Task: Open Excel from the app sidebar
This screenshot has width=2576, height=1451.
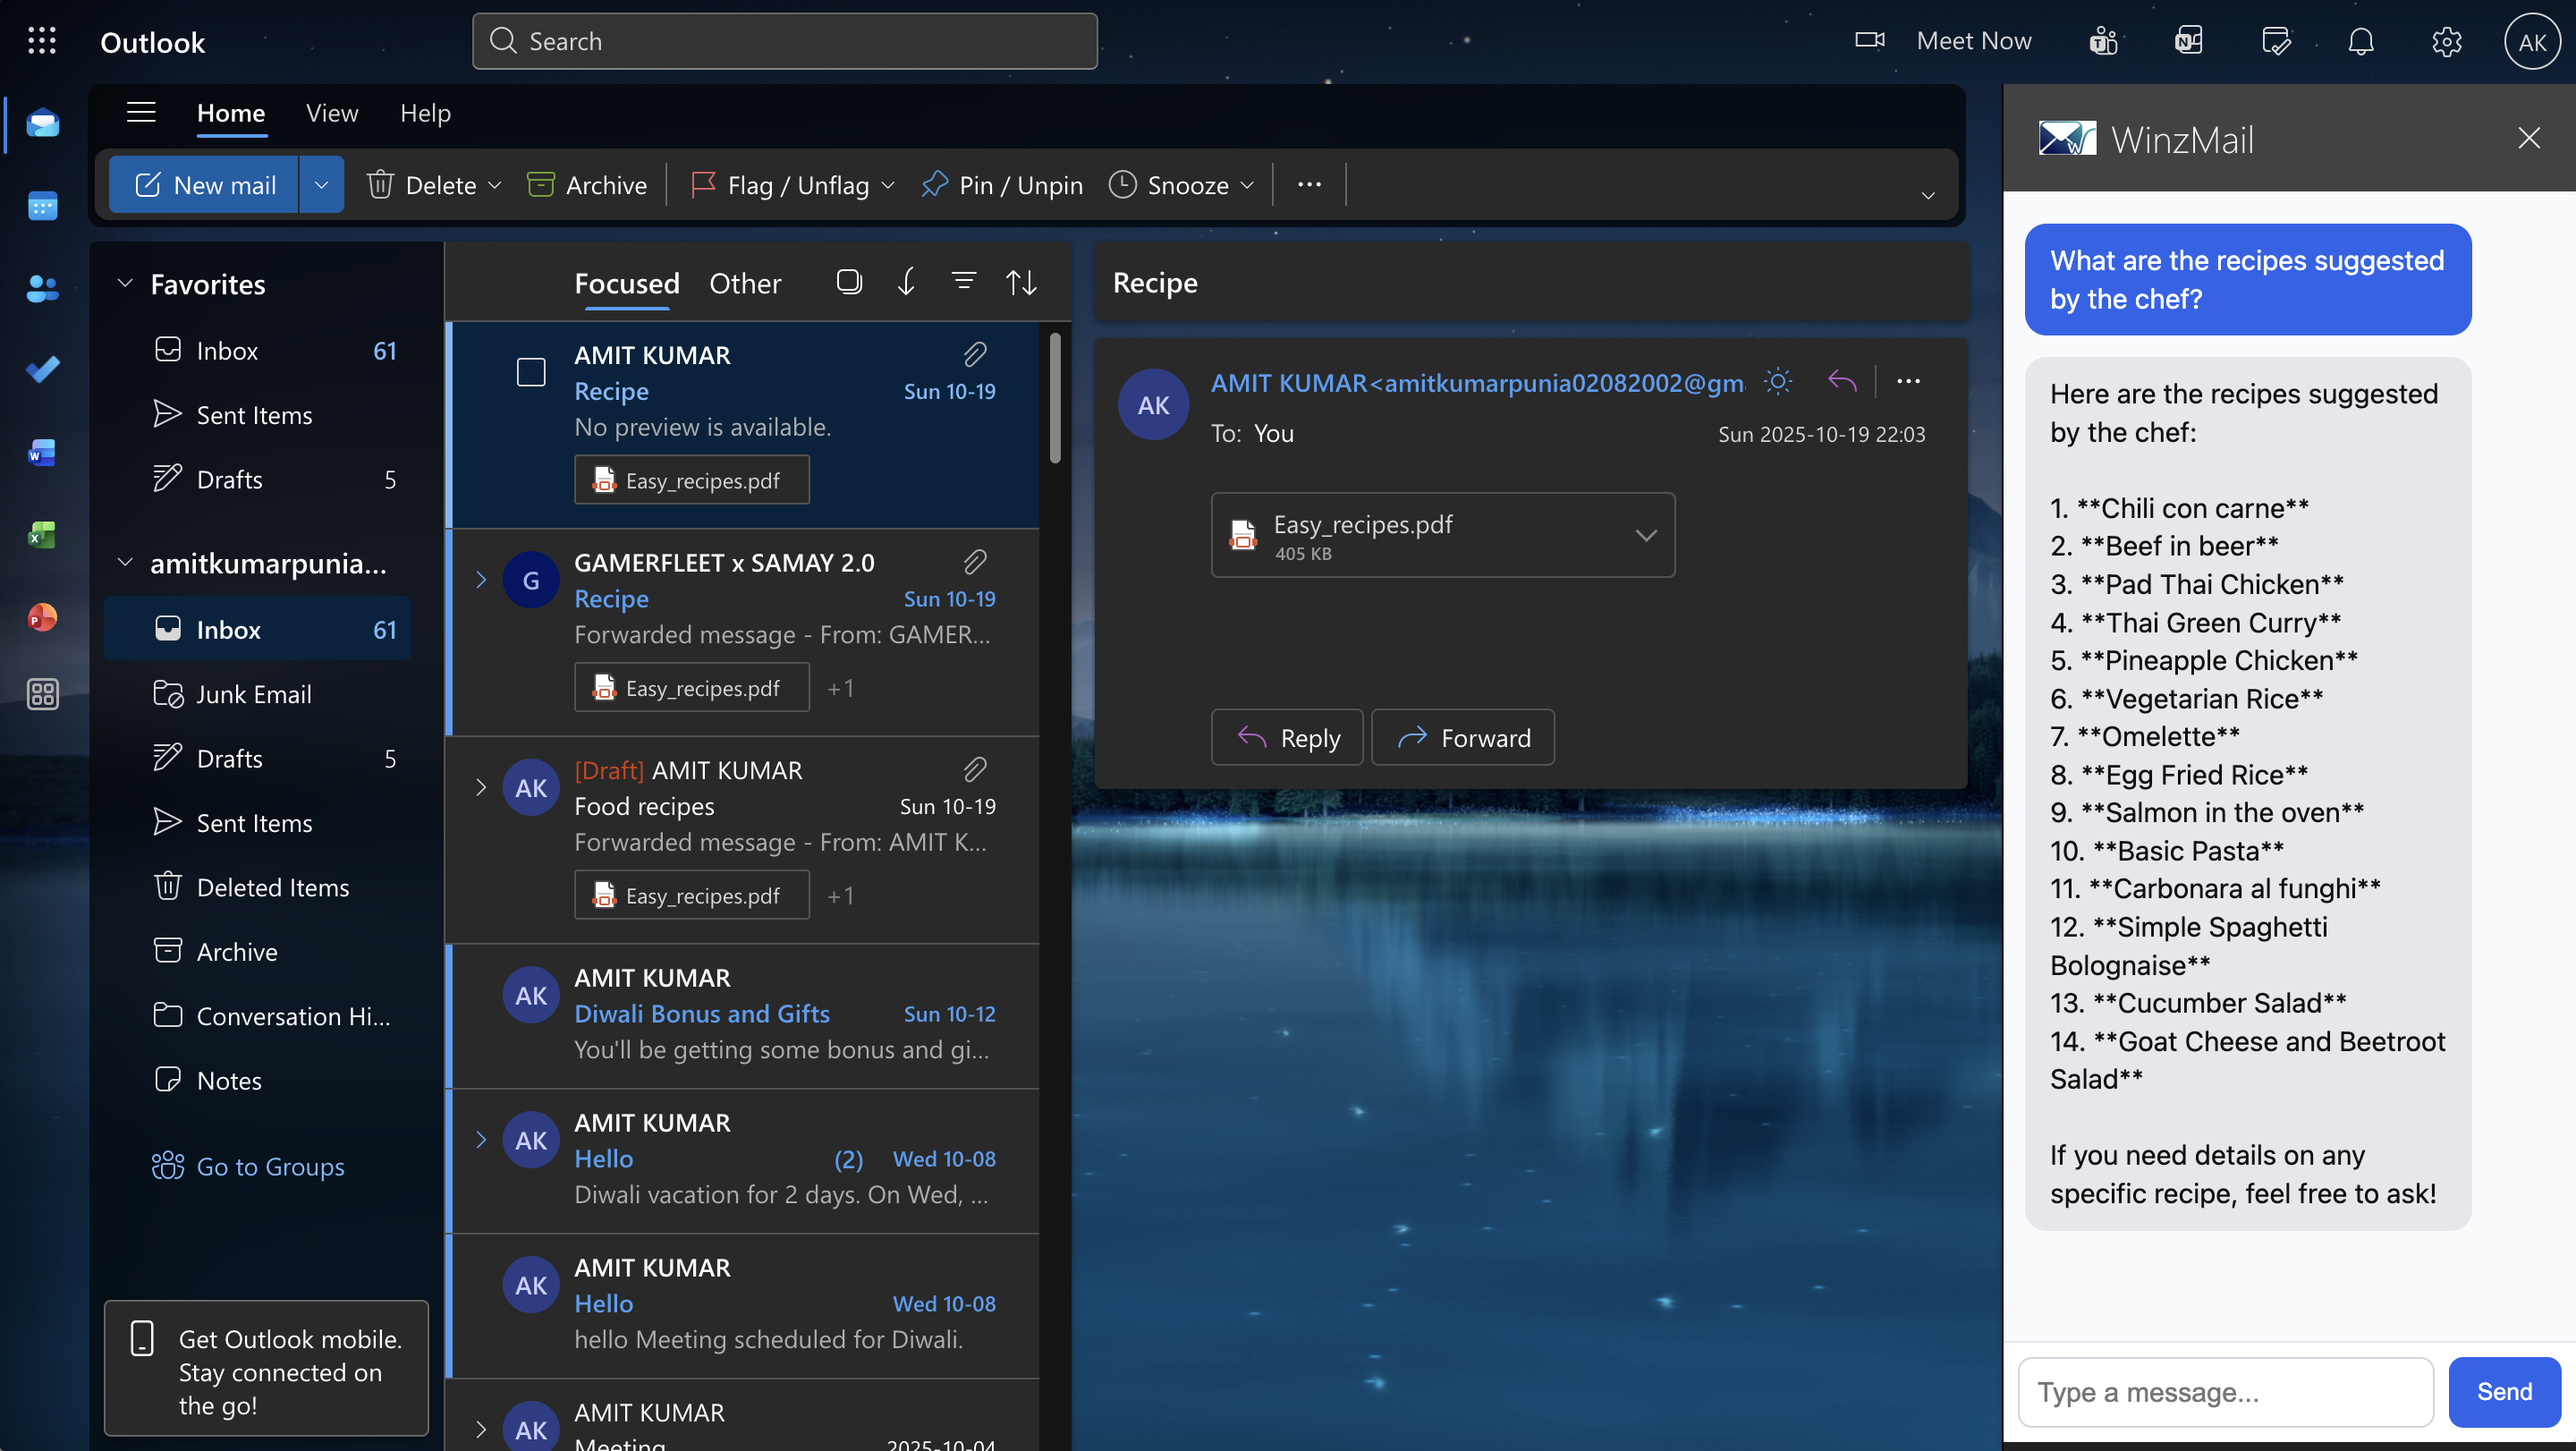Action: [41, 534]
